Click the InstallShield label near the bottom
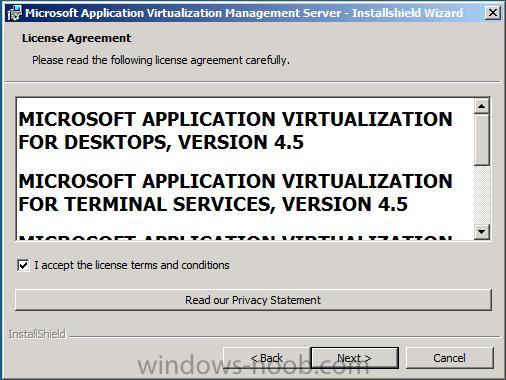This screenshot has height=380, width=506. (x=37, y=334)
